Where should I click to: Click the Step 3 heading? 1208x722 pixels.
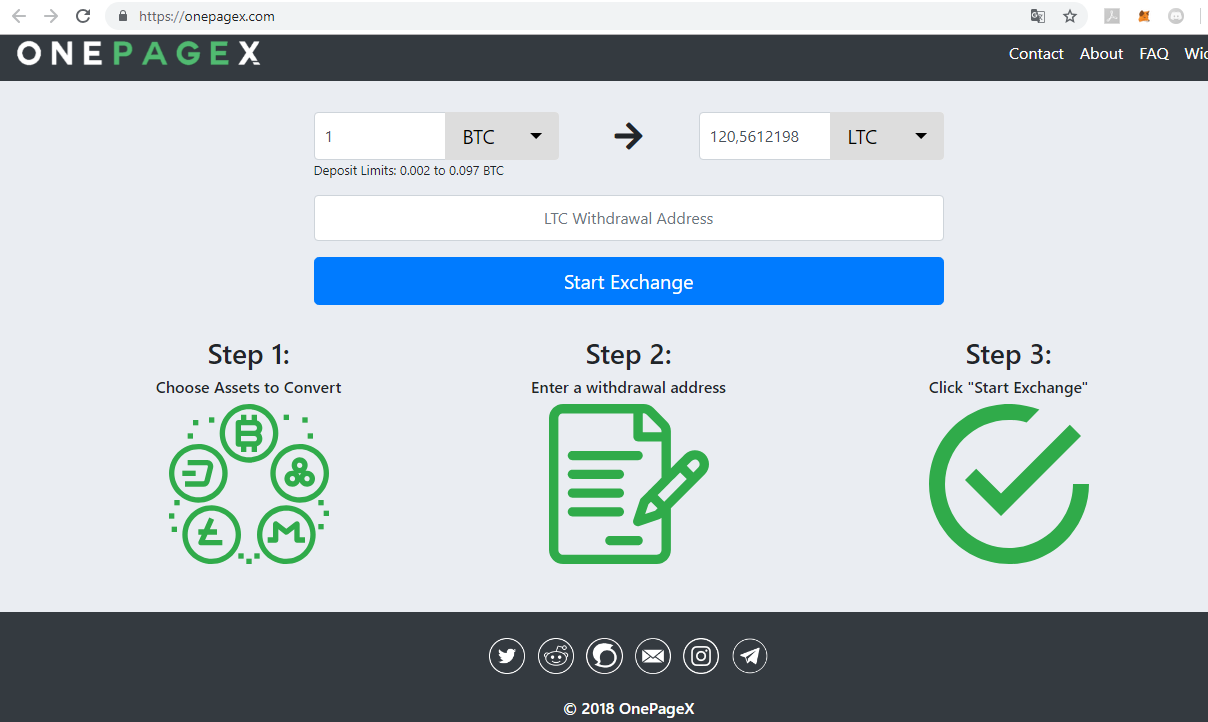[1008, 355]
